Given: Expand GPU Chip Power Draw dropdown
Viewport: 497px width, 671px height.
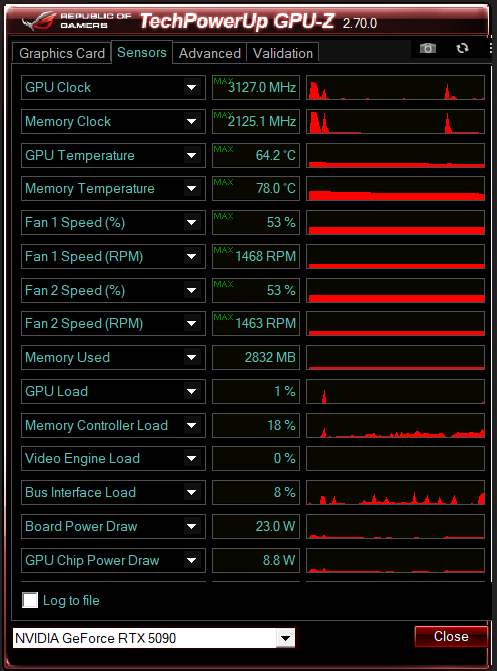Looking at the screenshot, I should pyautogui.click(x=191, y=560).
